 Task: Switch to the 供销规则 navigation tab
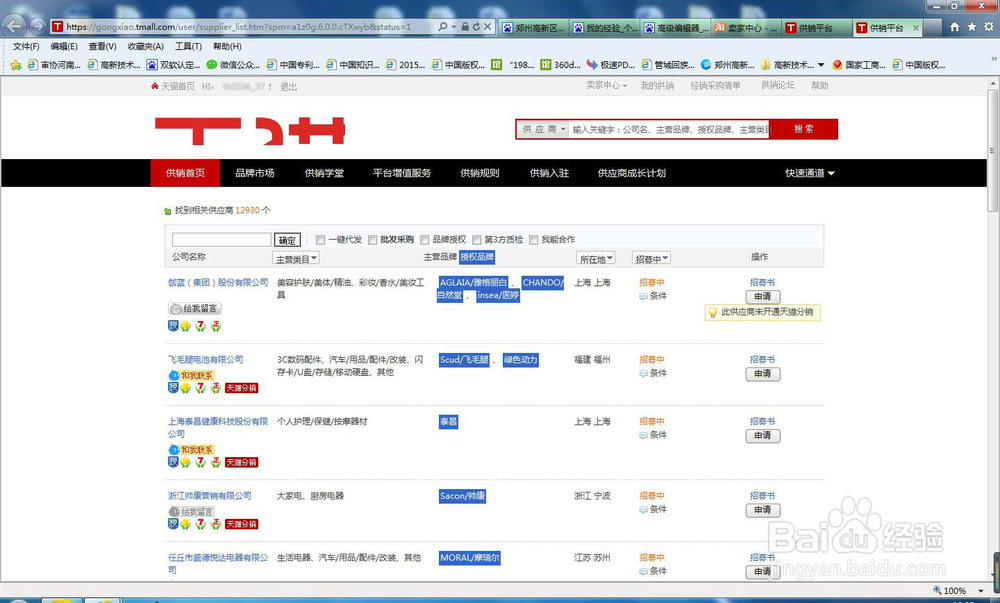[x=480, y=173]
